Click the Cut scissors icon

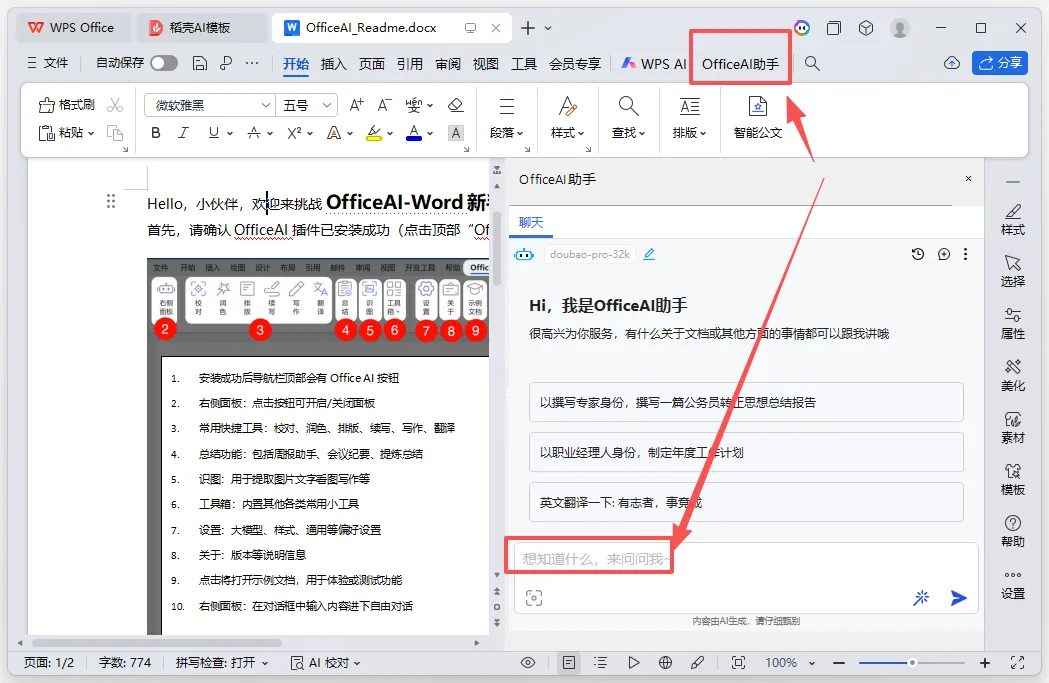[115, 105]
